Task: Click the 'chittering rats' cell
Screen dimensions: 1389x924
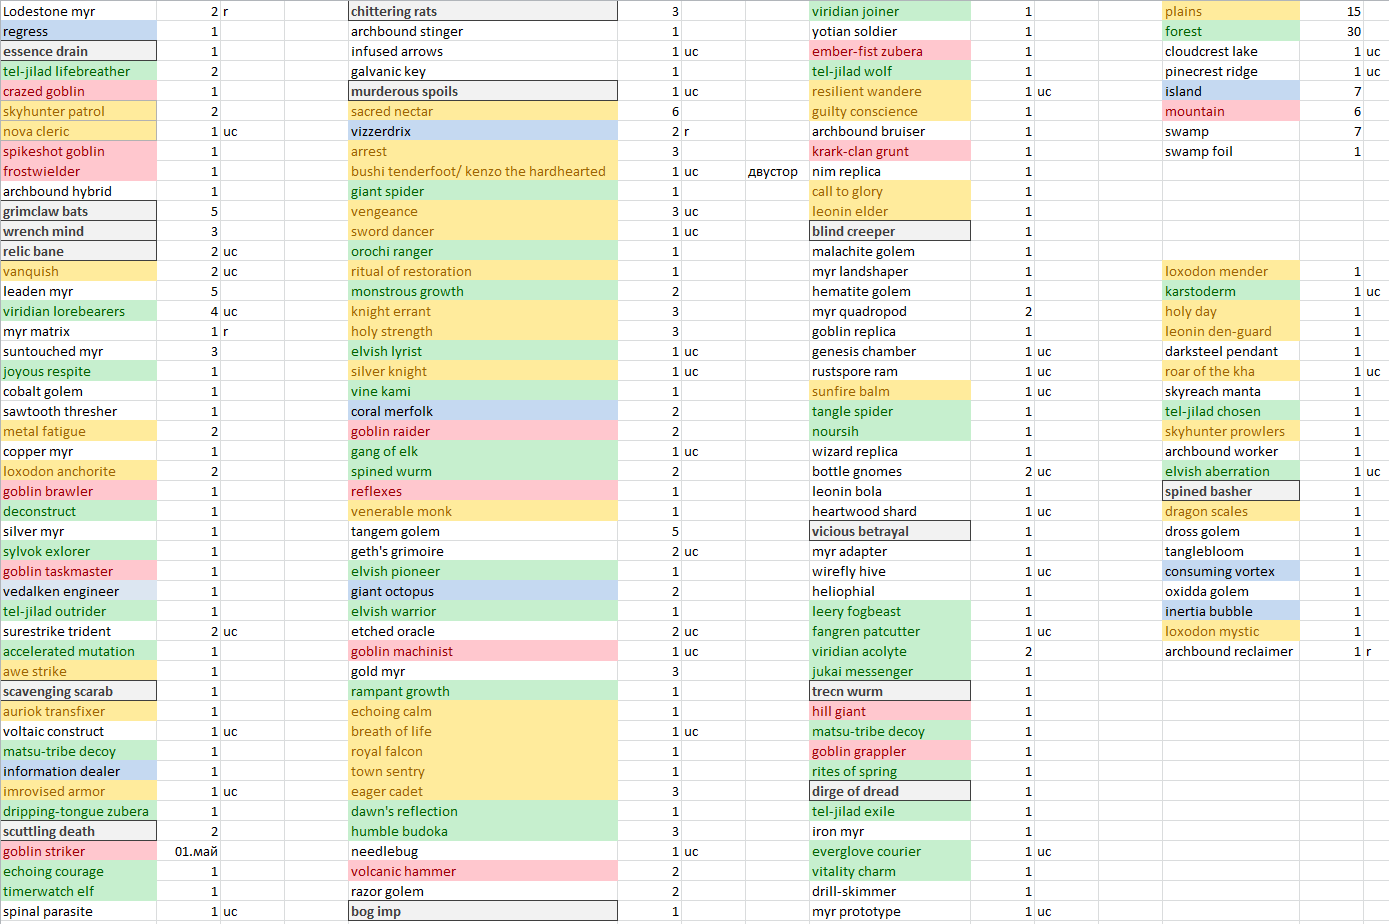Action: [483, 11]
